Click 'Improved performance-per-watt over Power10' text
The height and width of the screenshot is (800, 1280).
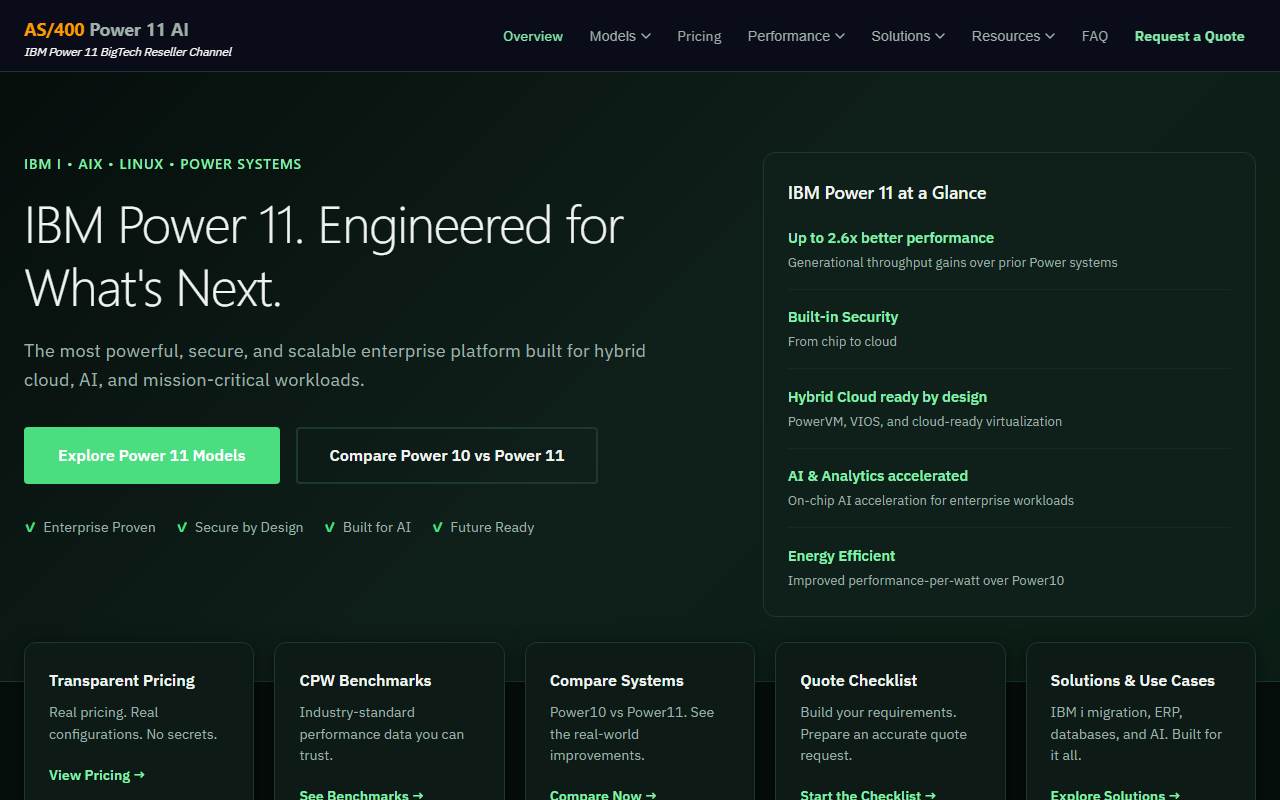pyautogui.click(x=926, y=580)
